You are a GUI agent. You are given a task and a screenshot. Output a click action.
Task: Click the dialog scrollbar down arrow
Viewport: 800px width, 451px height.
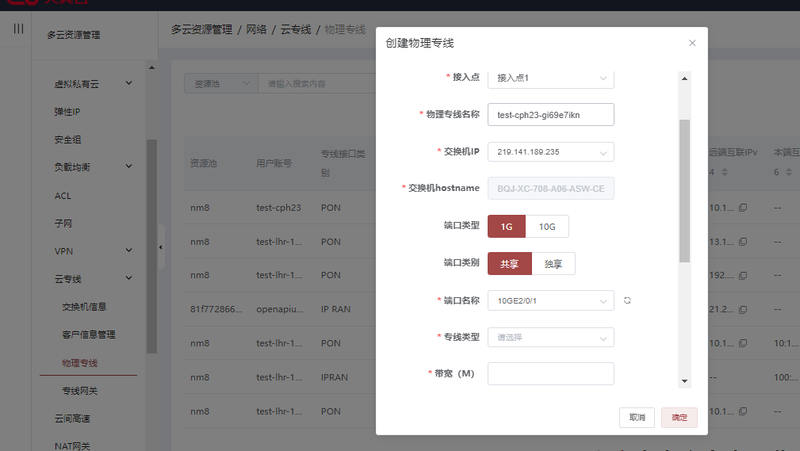tap(684, 381)
